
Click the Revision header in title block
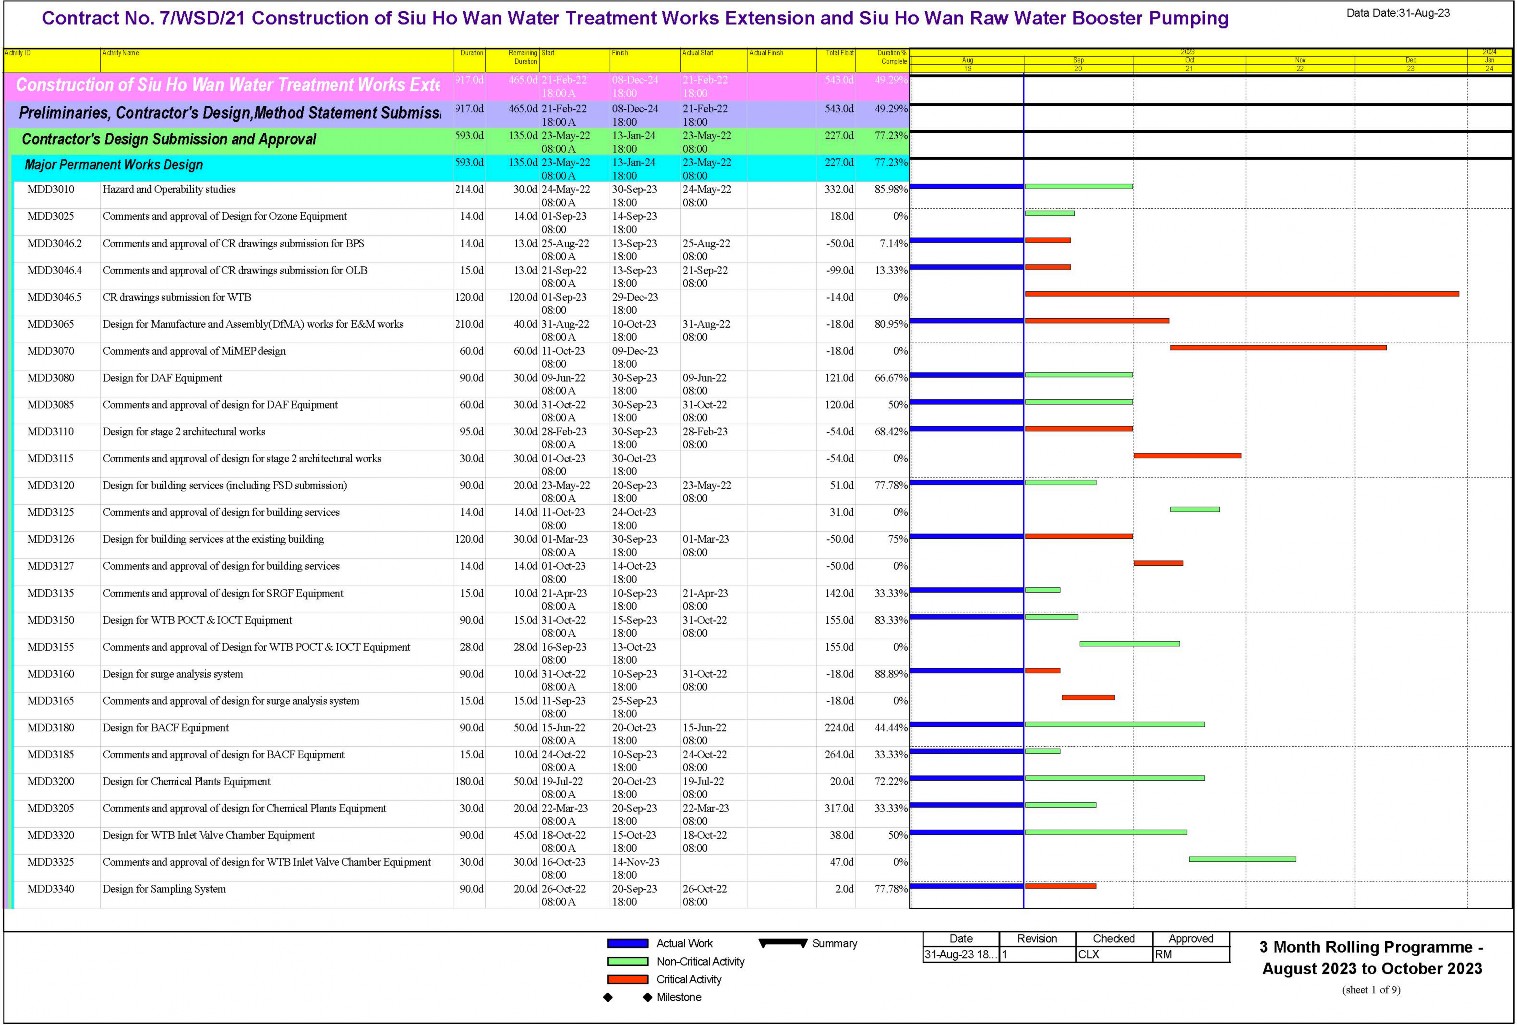[x=1037, y=939]
